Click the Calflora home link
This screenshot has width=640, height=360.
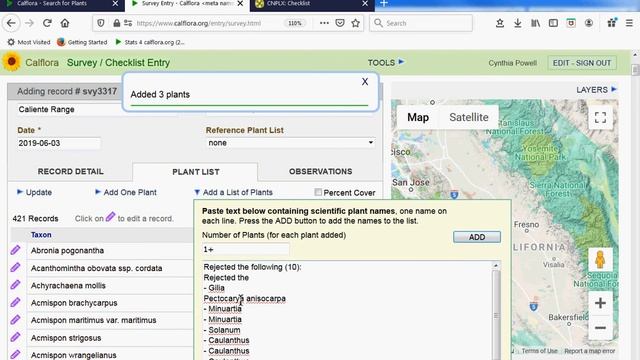click(x=42, y=63)
